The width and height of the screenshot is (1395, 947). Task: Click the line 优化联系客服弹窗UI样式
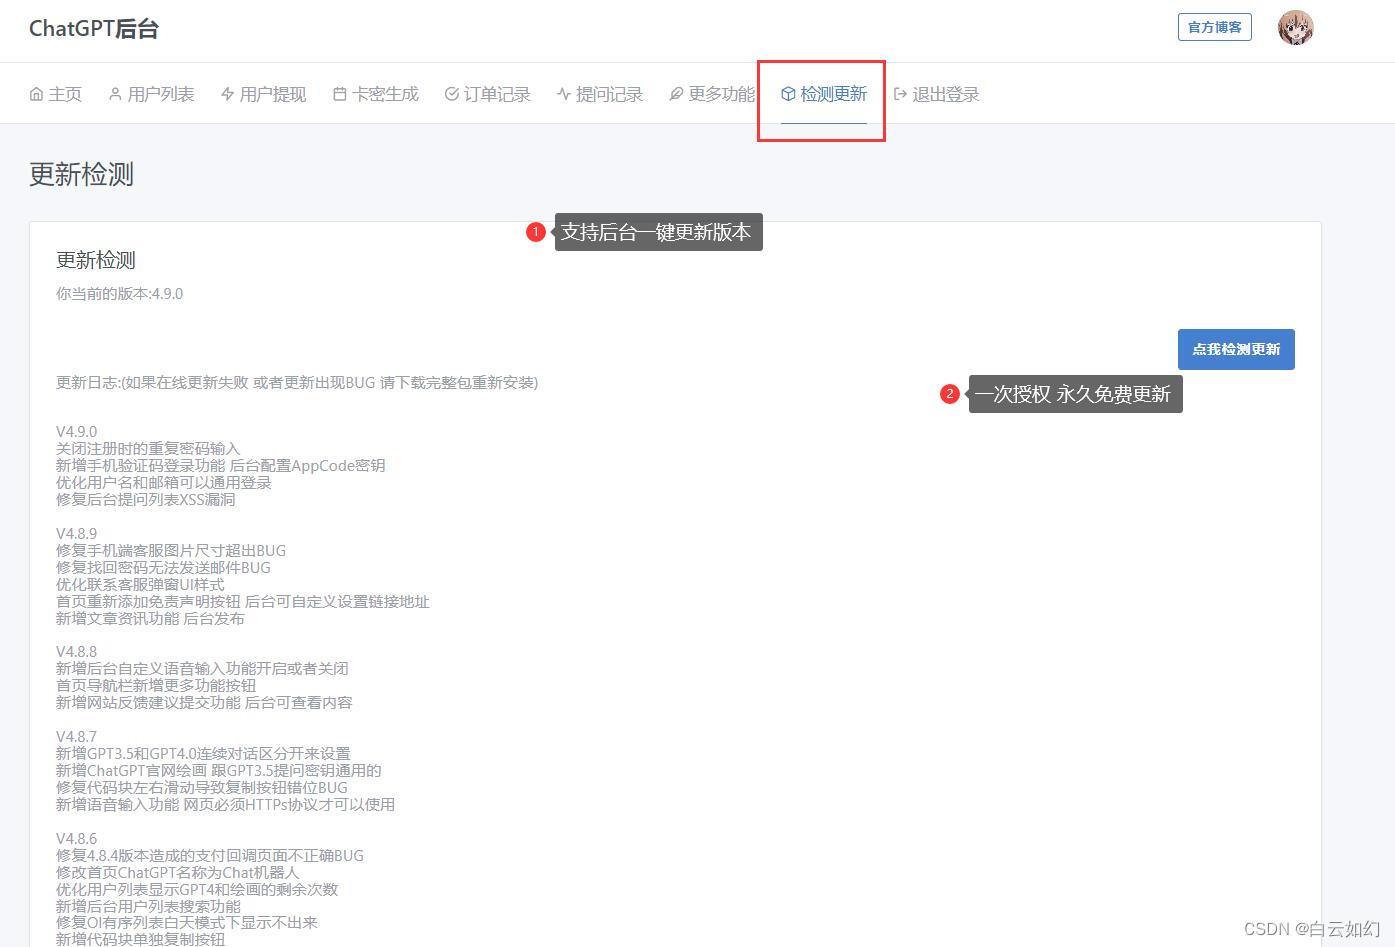140,585
